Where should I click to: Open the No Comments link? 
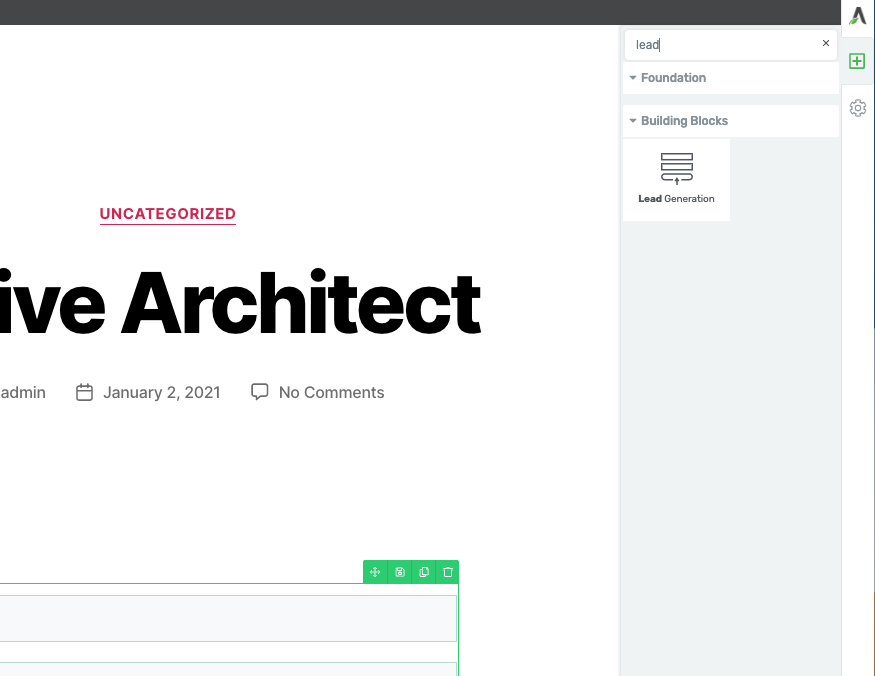331,393
